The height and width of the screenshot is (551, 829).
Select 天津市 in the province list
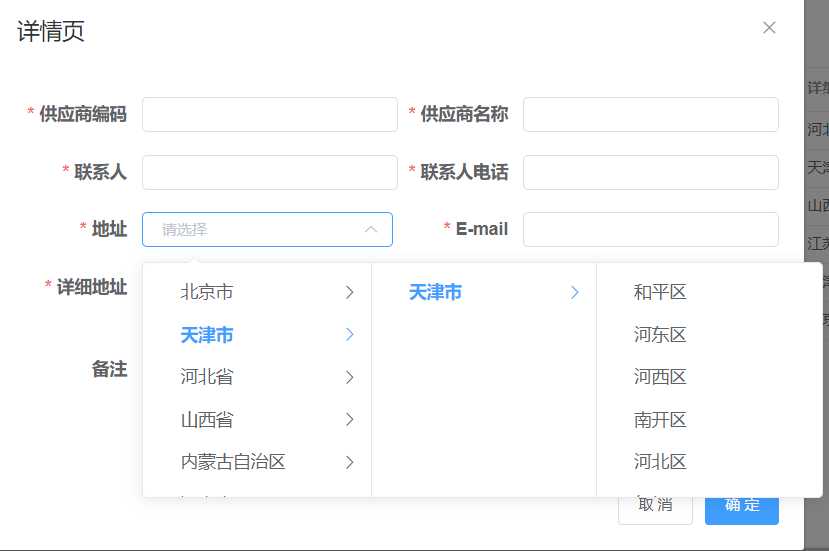(x=257, y=335)
